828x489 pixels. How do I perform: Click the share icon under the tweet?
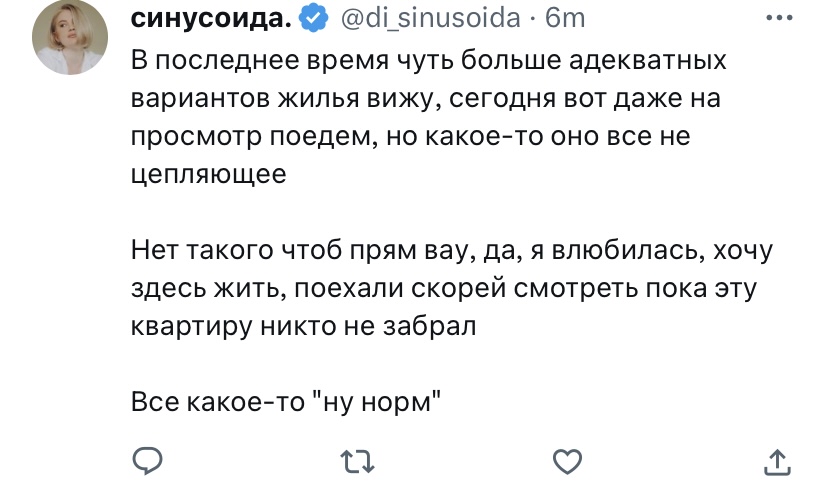tap(777, 461)
